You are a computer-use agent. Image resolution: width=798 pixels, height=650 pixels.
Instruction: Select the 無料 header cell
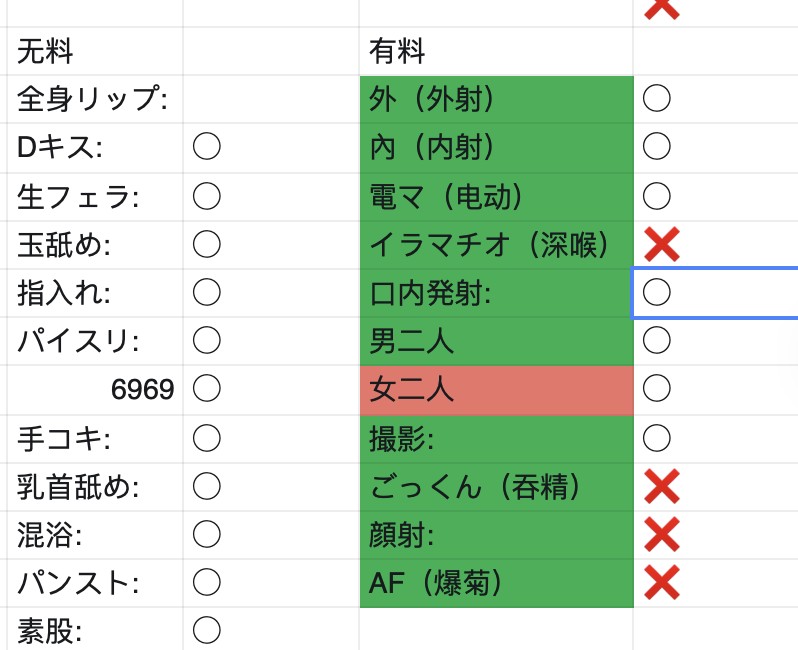(x=95, y=51)
